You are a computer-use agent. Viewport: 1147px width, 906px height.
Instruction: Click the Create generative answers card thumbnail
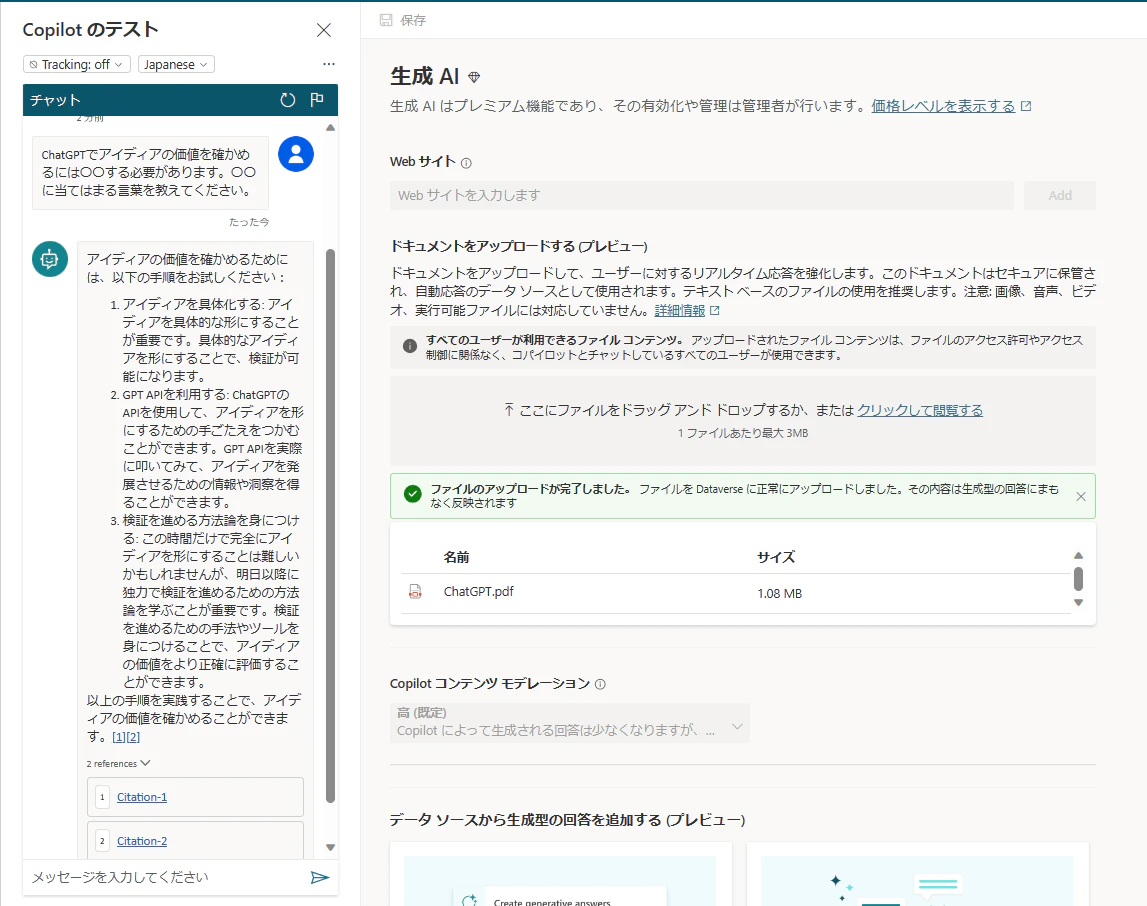coord(560,880)
